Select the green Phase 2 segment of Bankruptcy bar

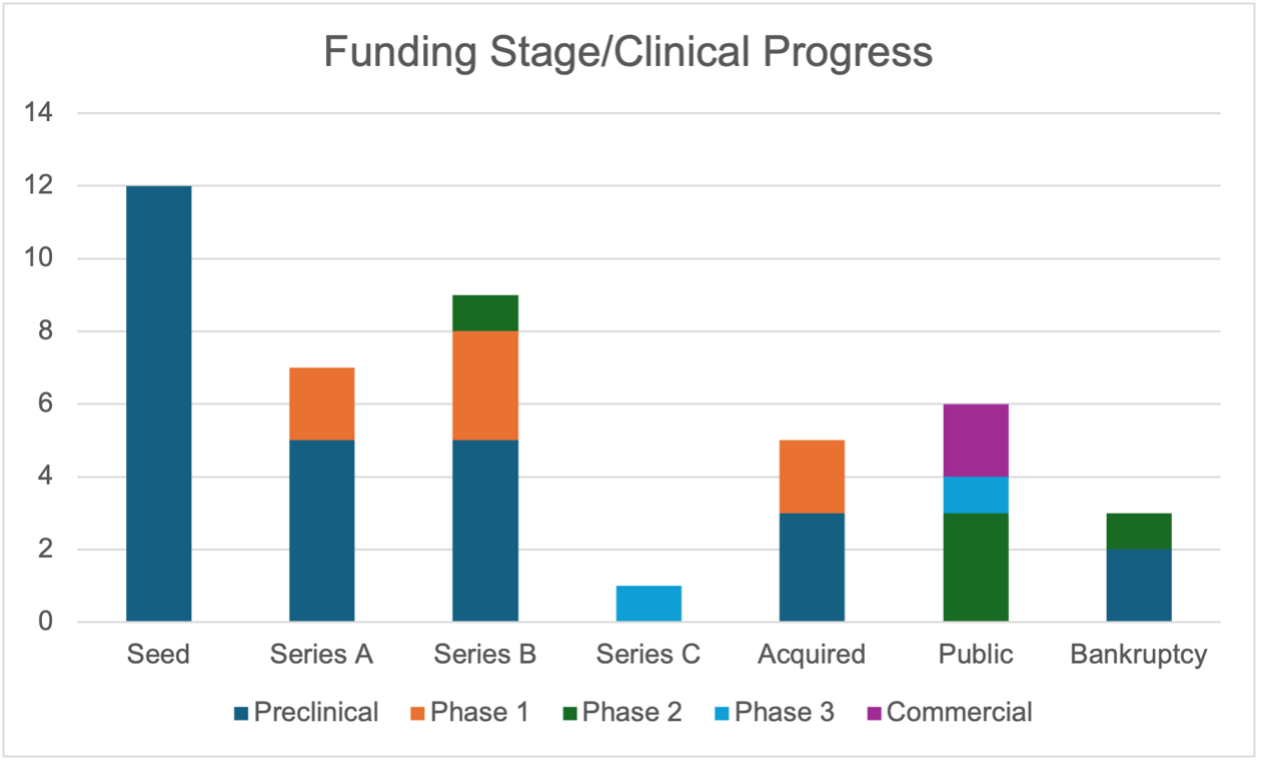(x=1138, y=531)
